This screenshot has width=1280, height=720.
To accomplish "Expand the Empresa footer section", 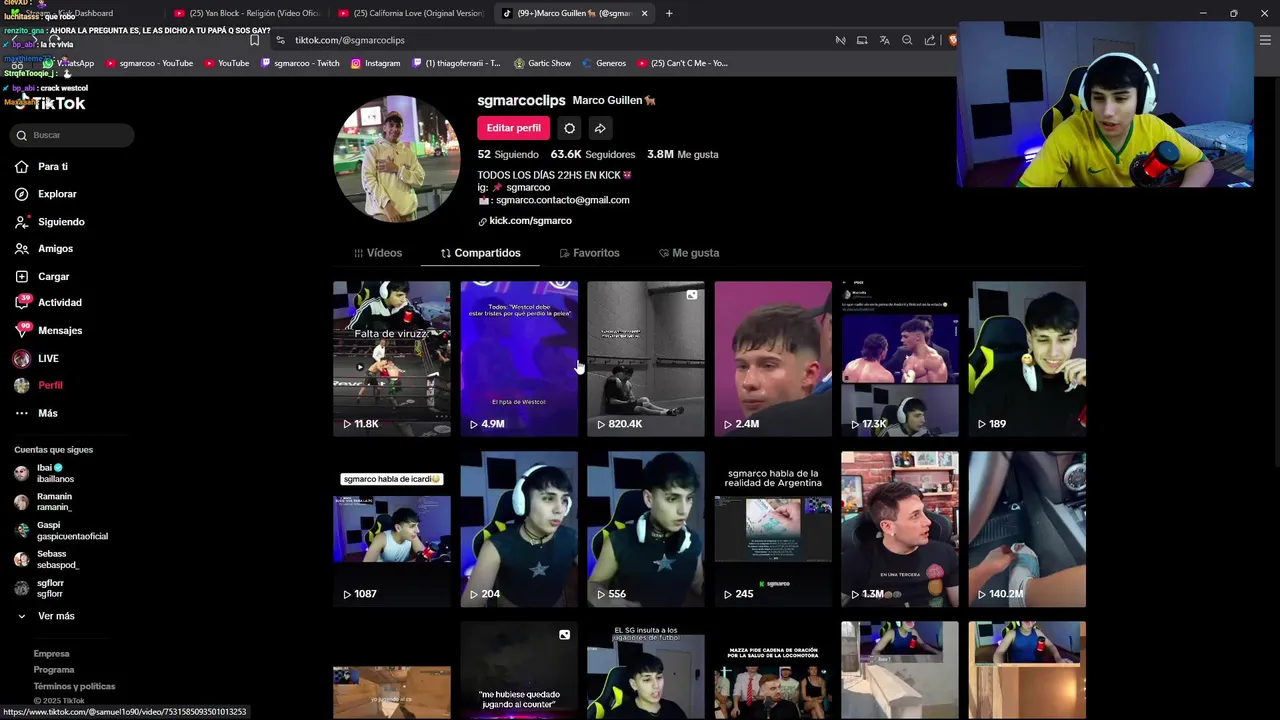I will [x=51, y=654].
